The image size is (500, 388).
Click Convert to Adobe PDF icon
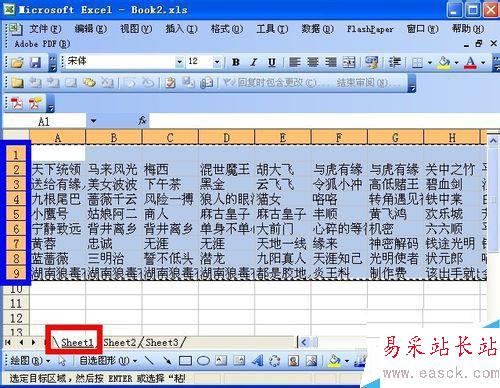(17, 104)
